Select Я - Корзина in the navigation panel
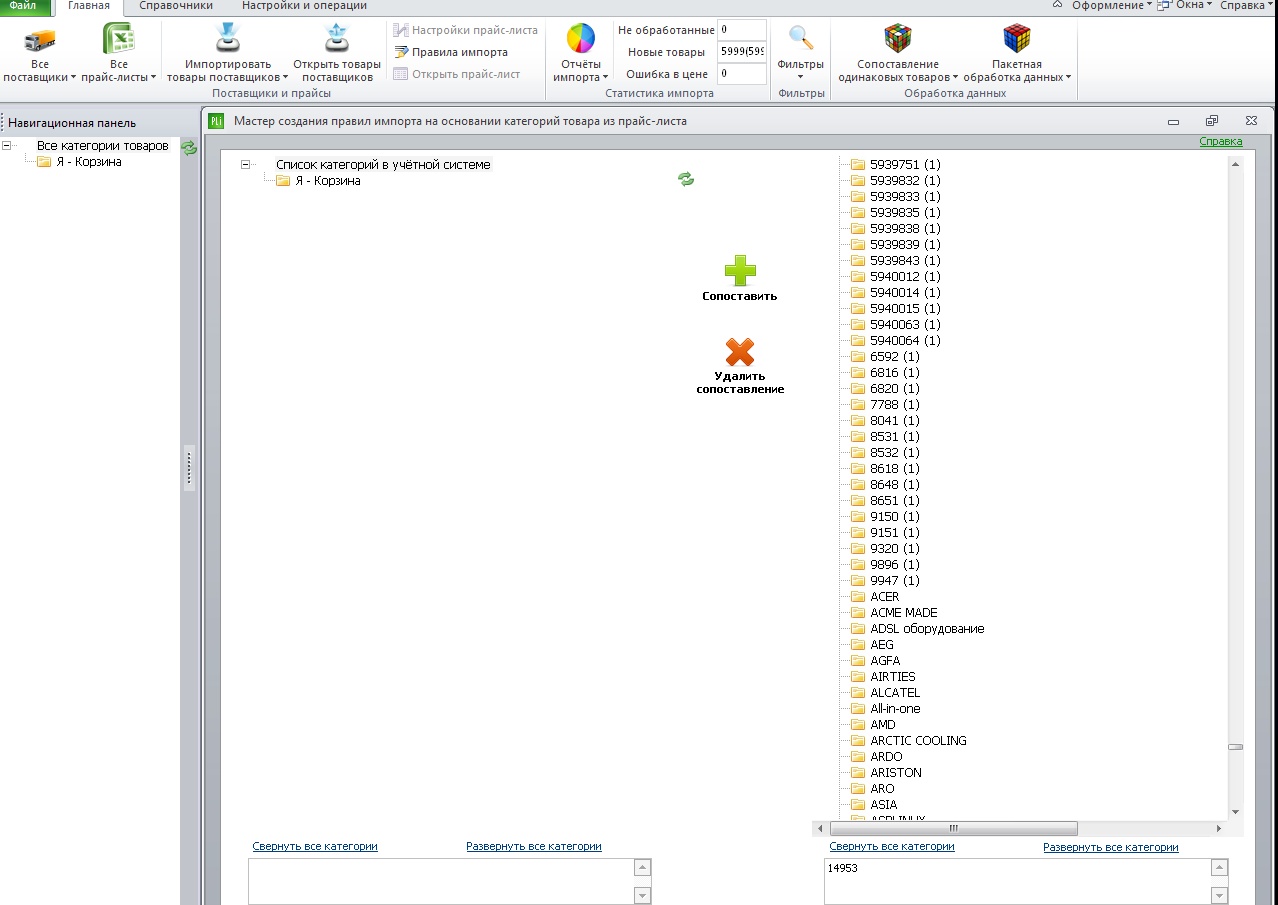 pos(89,162)
